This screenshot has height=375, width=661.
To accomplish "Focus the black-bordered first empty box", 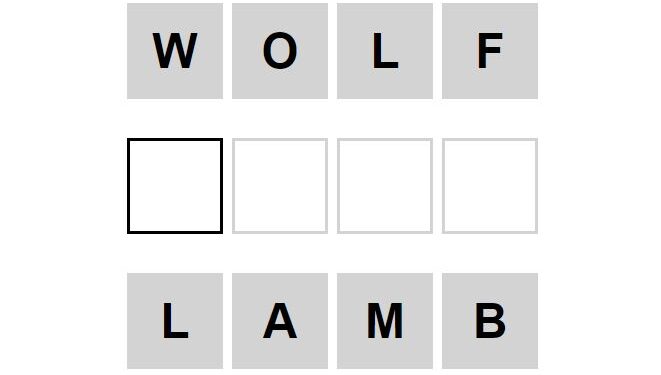I will 175,186.
